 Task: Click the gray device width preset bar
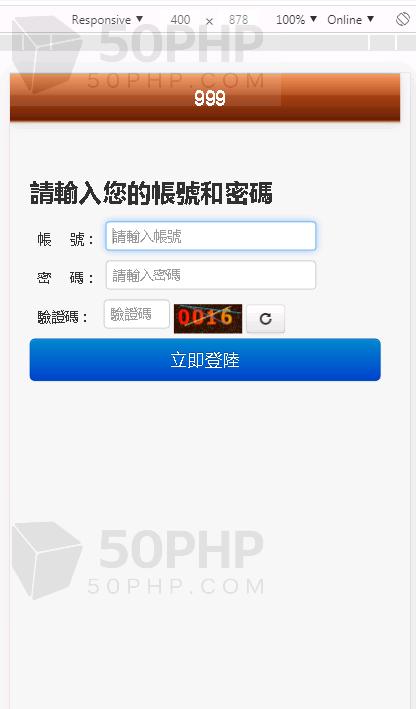pos(208,43)
